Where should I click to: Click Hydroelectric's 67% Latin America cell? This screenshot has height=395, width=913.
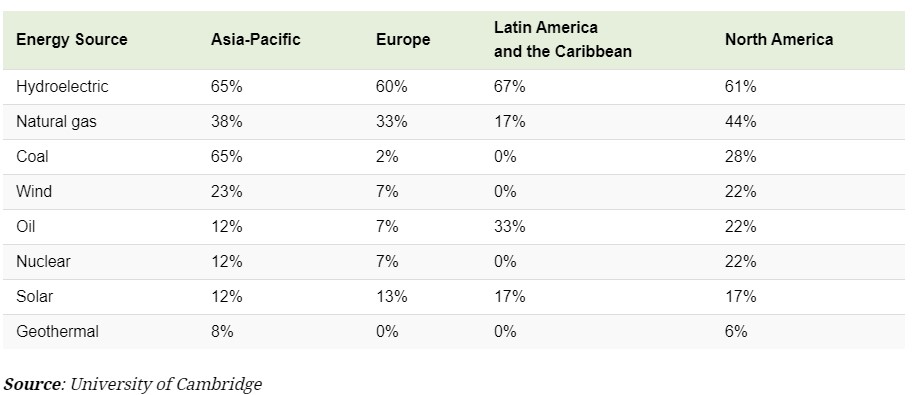point(509,87)
